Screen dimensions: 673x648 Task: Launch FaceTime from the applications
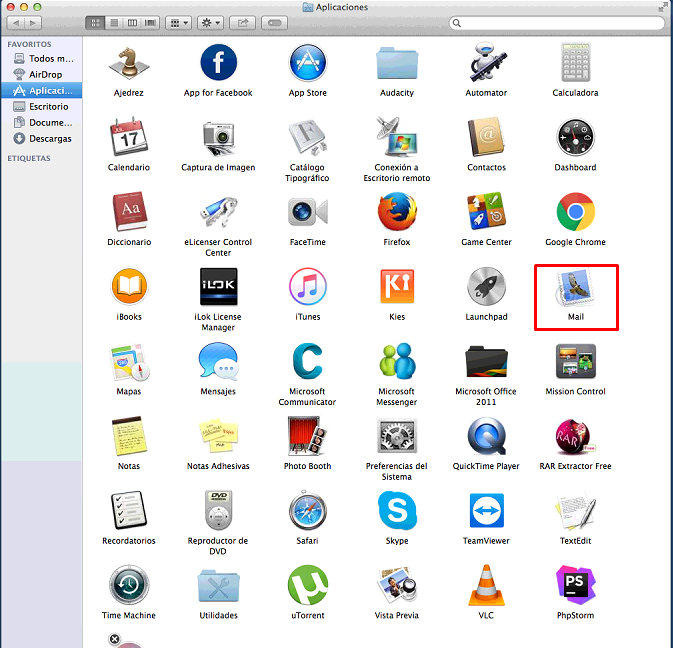[x=308, y=212]
